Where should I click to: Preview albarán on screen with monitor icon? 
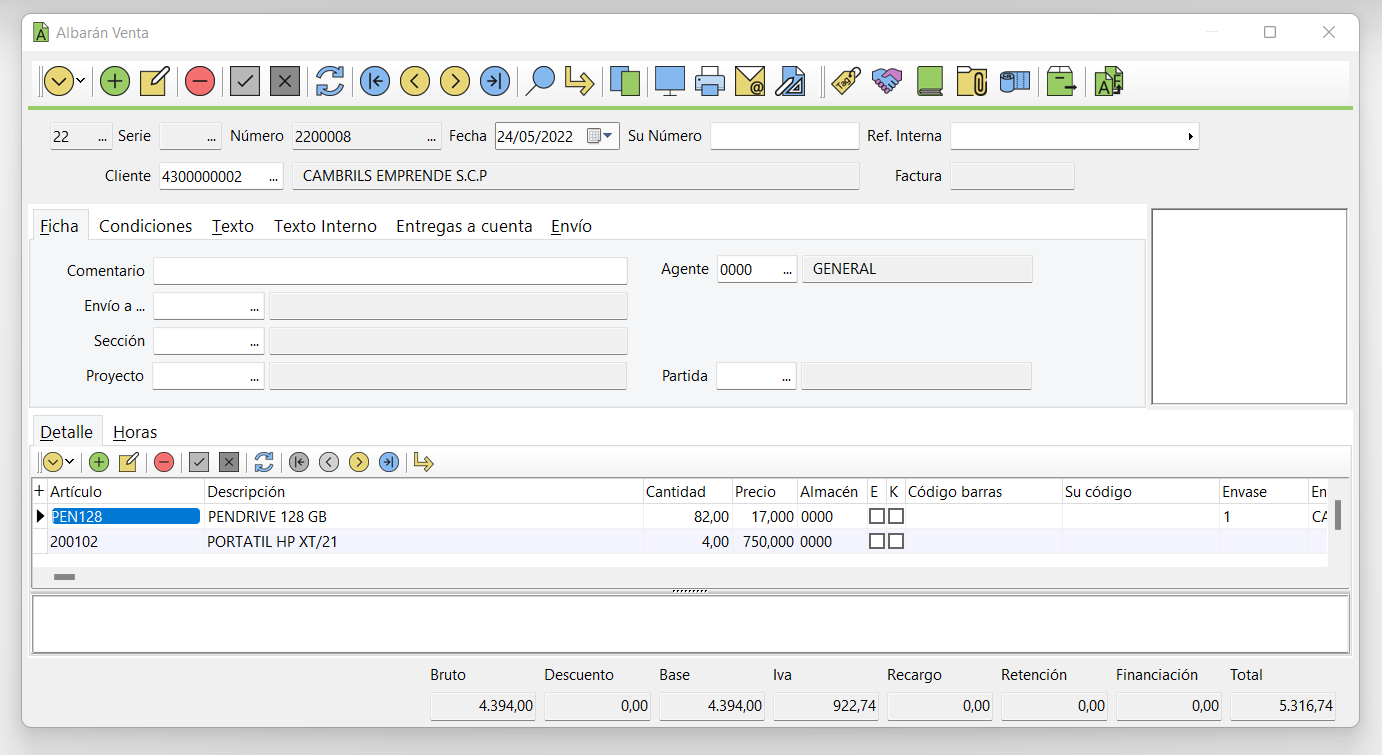point(669,81)
